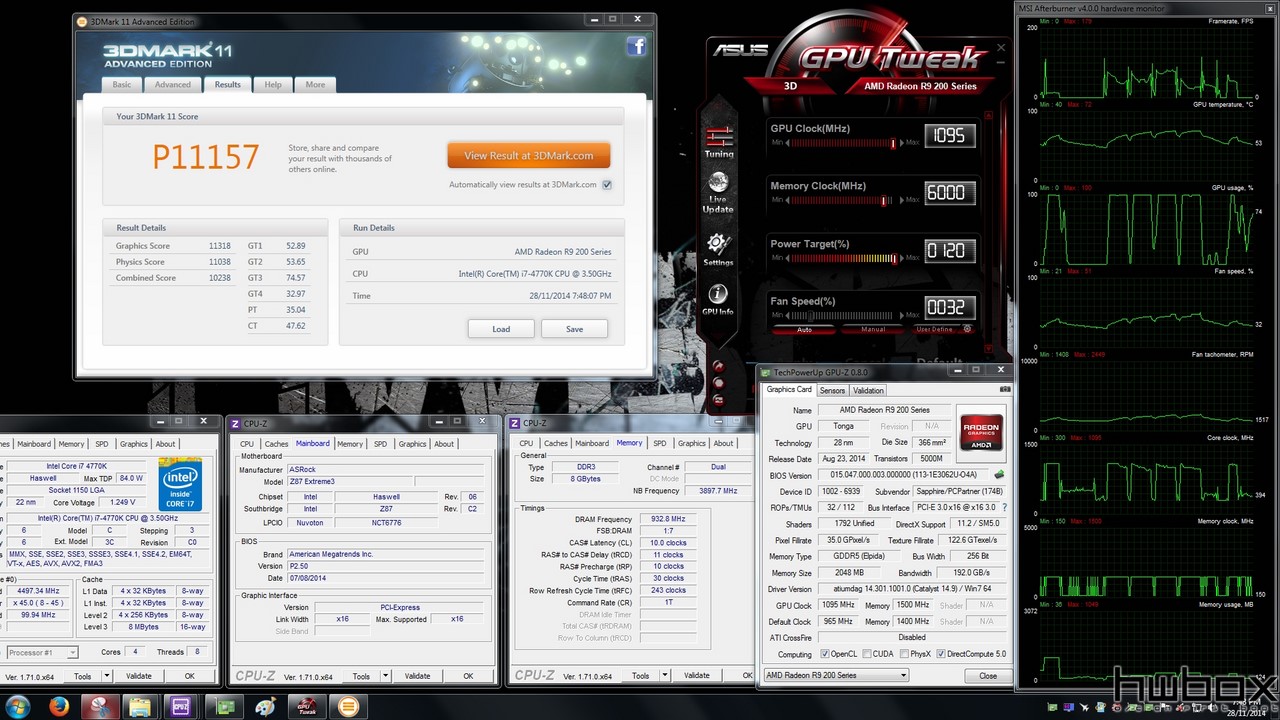1280x720 pixels.
Task: Toggle automatically view results at 3DMark.com
Action: [x=607, y=185]
